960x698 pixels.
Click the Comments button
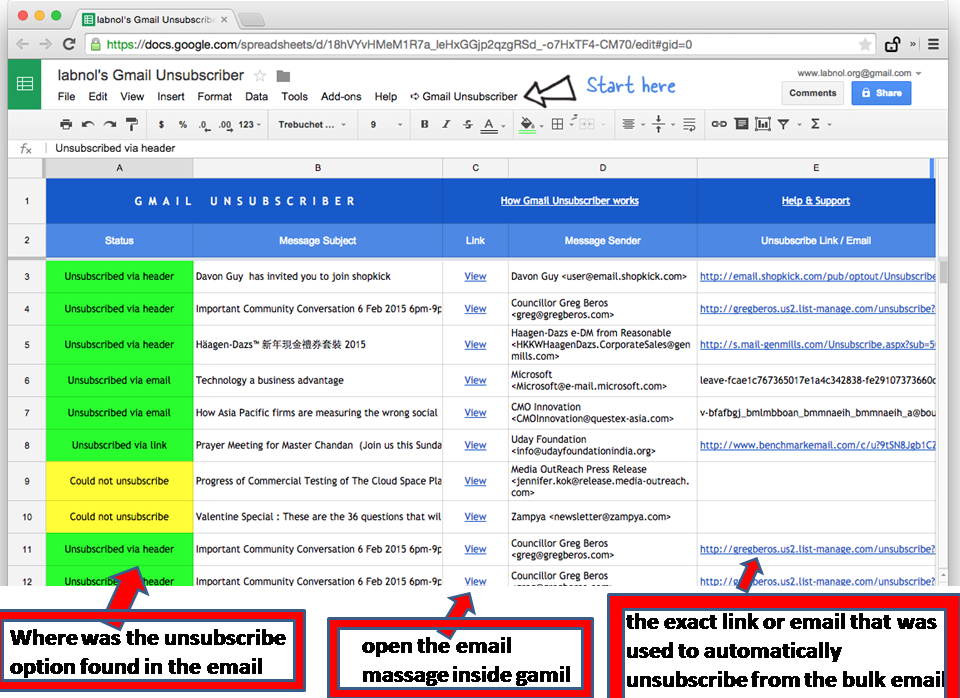point(812,93)
